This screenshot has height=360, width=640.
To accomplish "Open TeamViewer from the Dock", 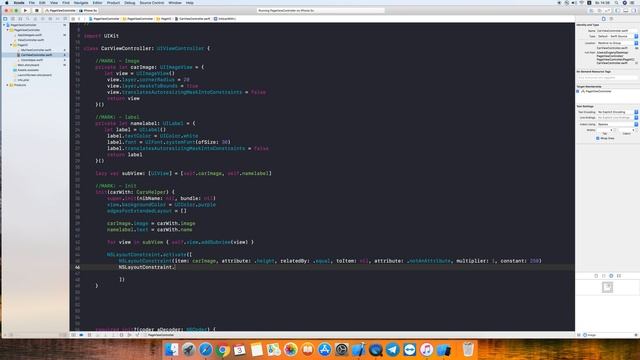I will click(410, 349).
